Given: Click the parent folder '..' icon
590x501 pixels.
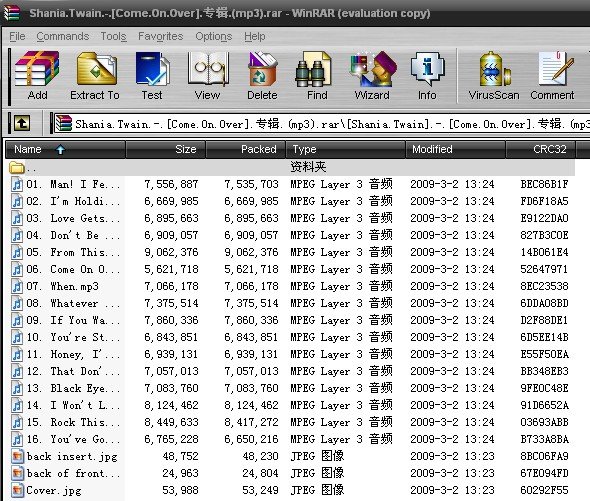Looking at the screenshot, I should pos(17,167).
